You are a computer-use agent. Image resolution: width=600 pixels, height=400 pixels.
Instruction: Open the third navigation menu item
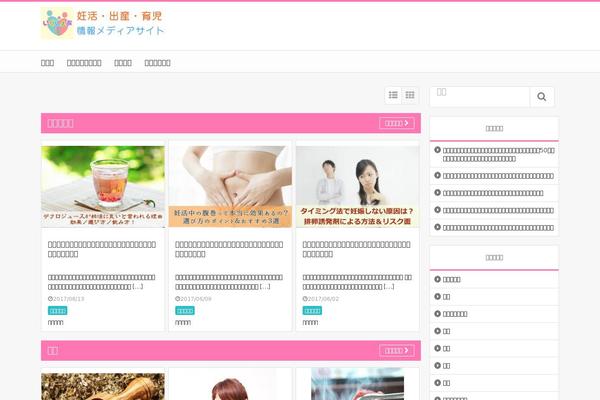pos(123,63)
